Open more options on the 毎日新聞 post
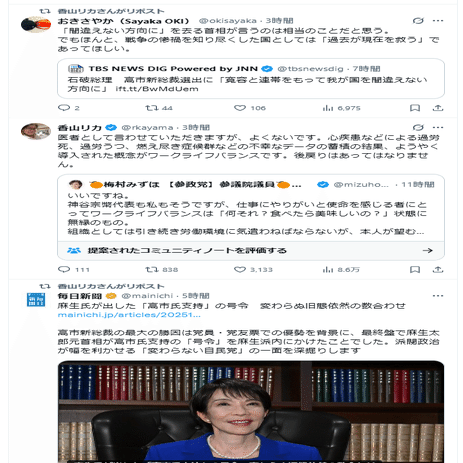Screen dimensions: 463x463 [438, 296]
